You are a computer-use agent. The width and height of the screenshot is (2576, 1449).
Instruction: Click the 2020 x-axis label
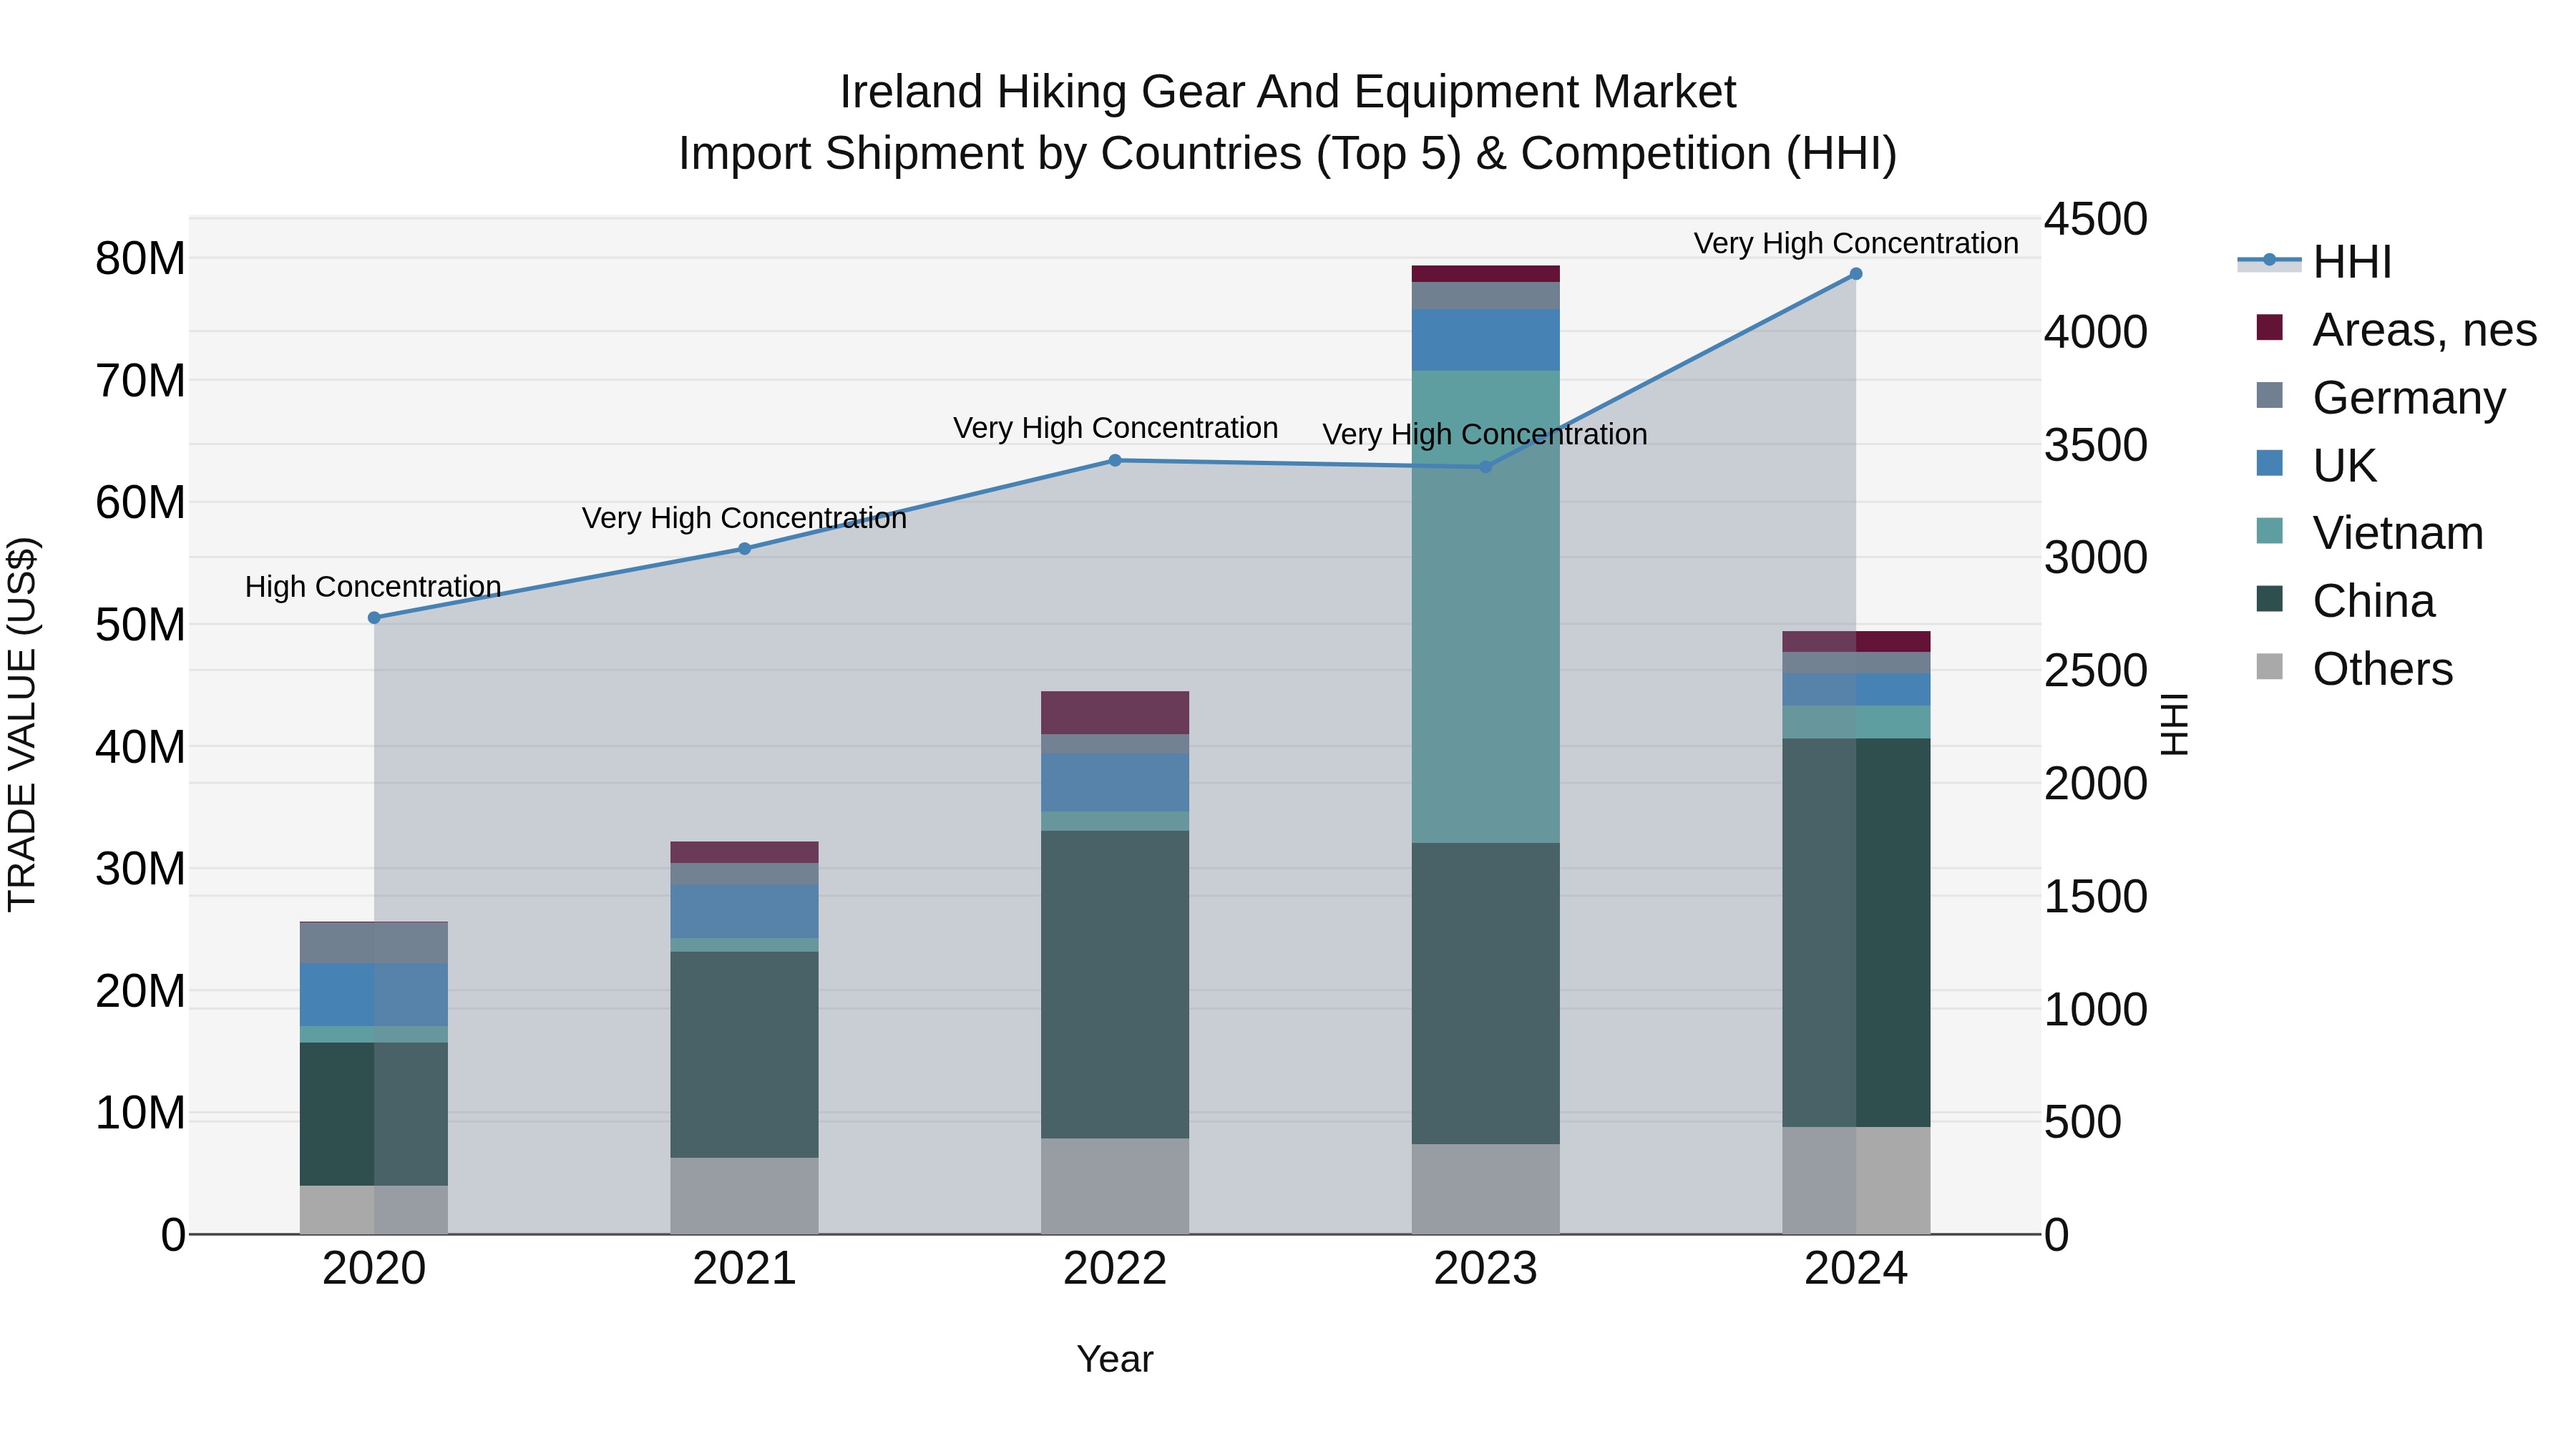click(x=374, y=1269)
